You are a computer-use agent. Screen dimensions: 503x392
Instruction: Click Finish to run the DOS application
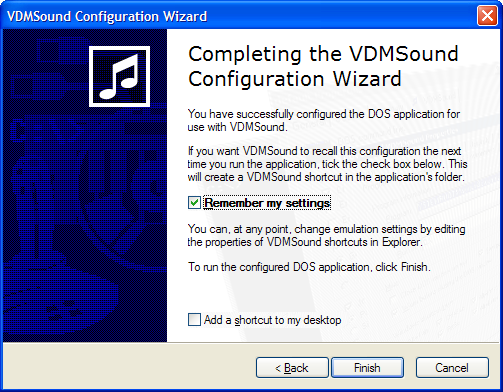pyautogui.click(x=367, y=368)
